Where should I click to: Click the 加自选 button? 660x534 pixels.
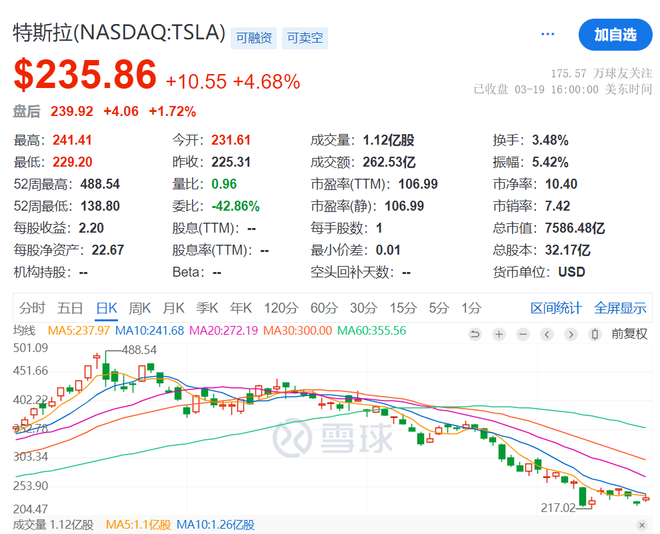tap(615, 34)
